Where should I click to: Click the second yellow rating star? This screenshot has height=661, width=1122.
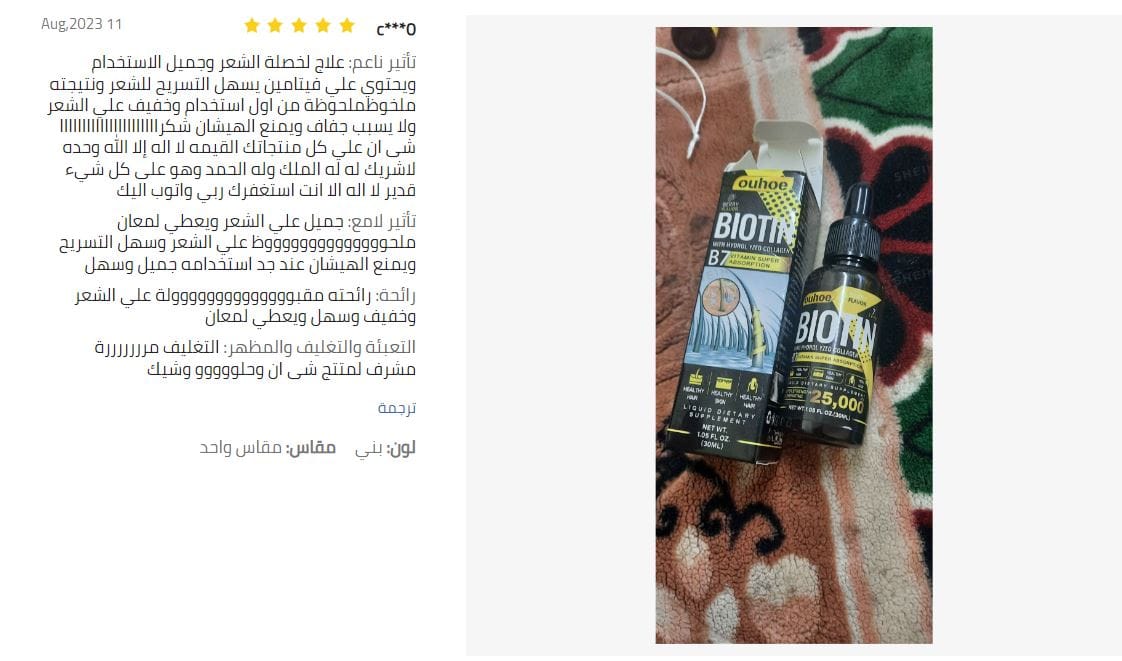coord(275,26)
